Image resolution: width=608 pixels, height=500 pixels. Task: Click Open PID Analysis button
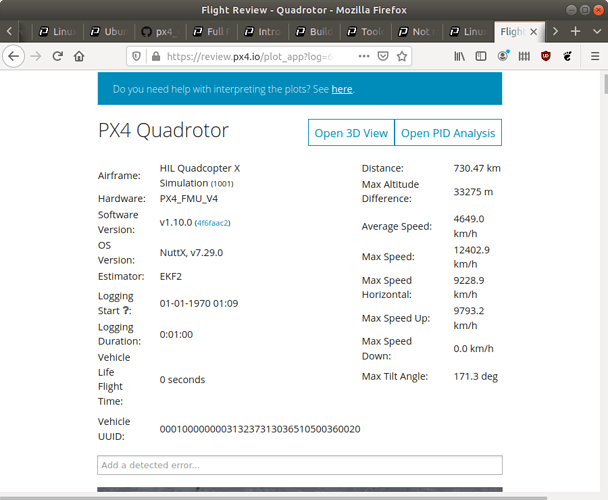(448, 133)
